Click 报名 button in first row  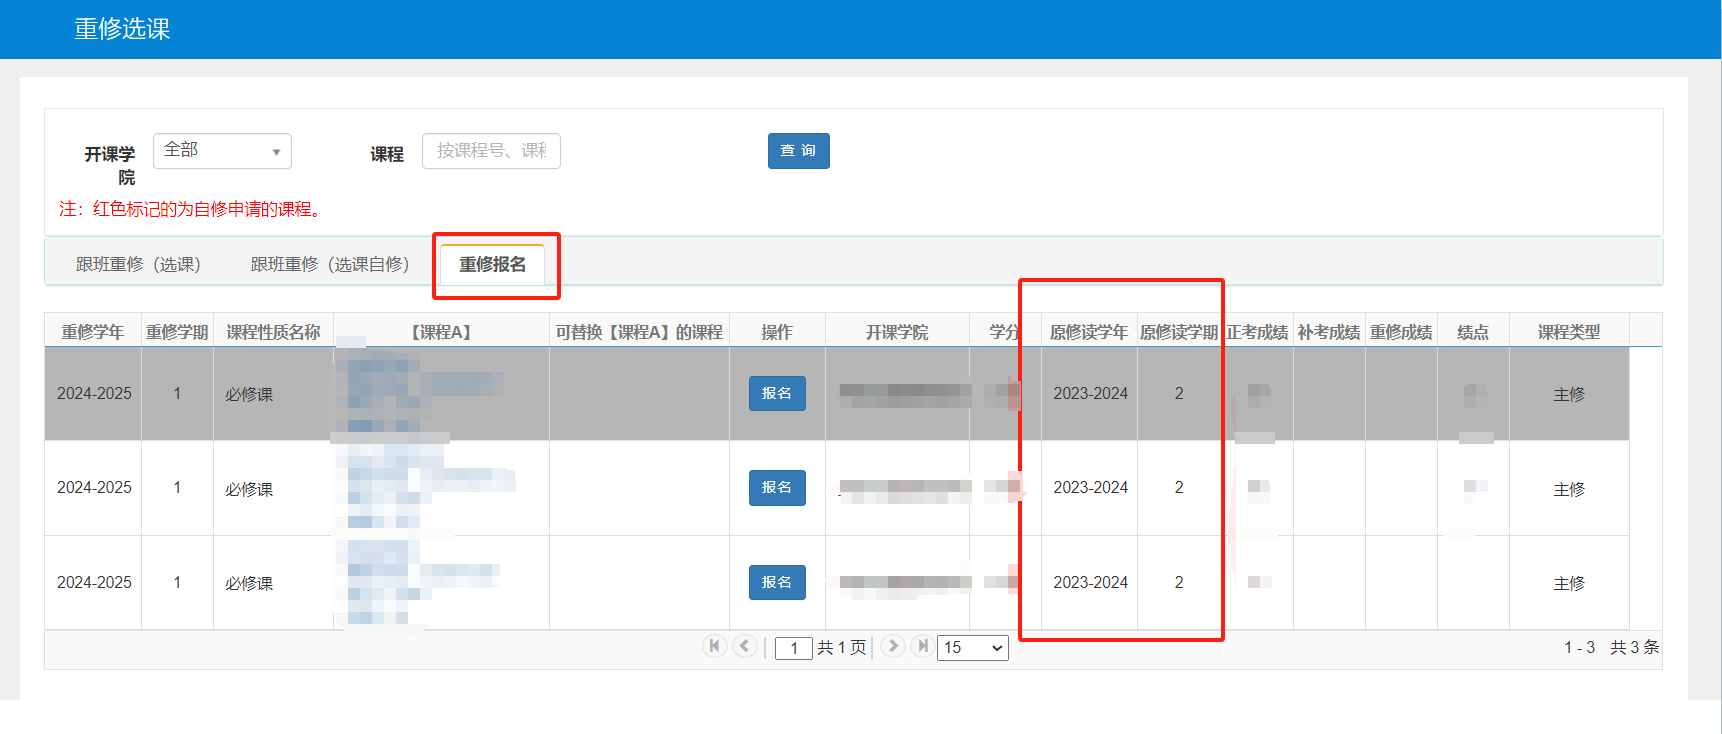(777, 393)
